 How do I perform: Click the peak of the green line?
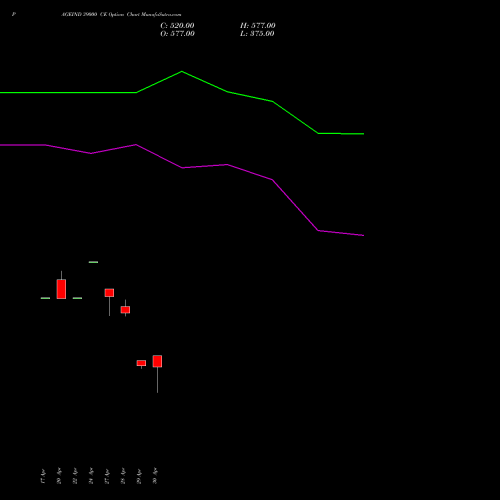pos(182,71)
